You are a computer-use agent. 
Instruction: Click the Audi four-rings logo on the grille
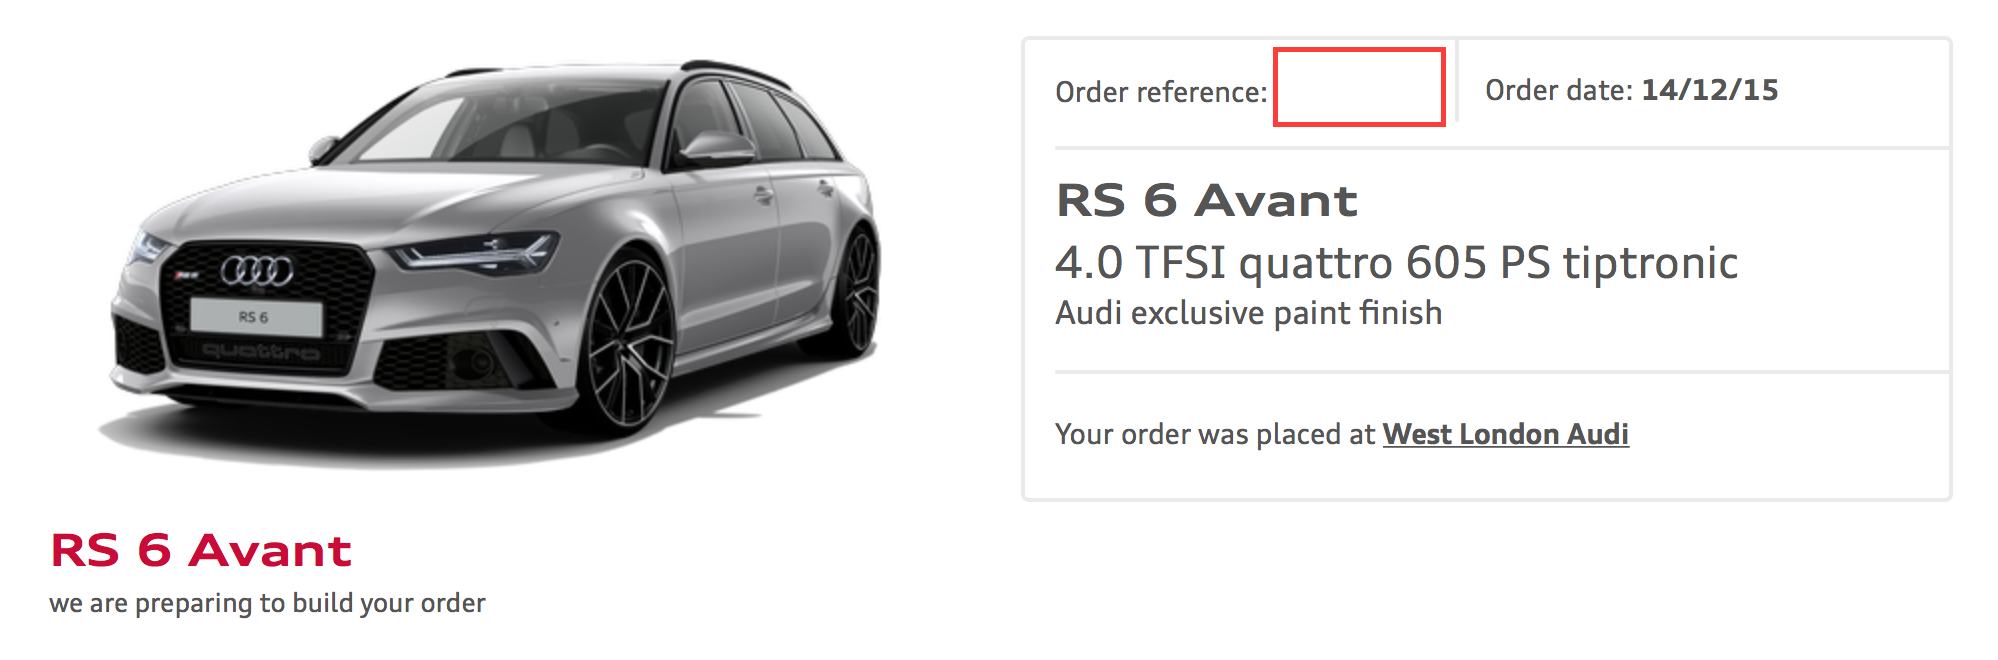(x=257, y=270)
